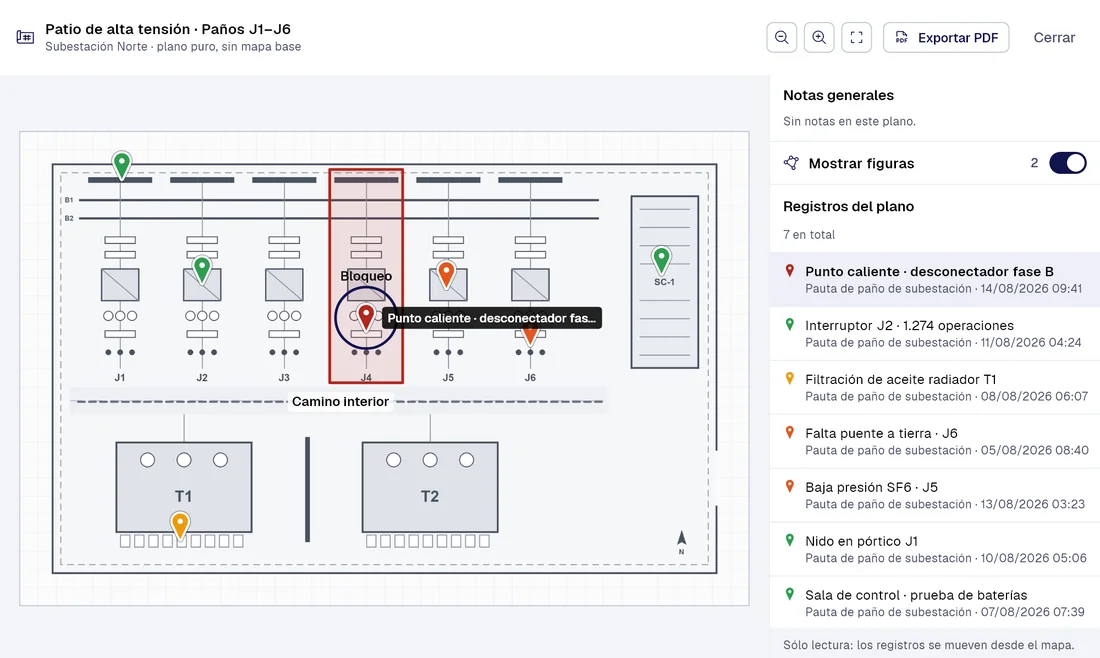Image resolution: width=1100 pixels, height=658 pixels.
Task: Toggle the Mostrar figuras switch off
Action: 1068,163
